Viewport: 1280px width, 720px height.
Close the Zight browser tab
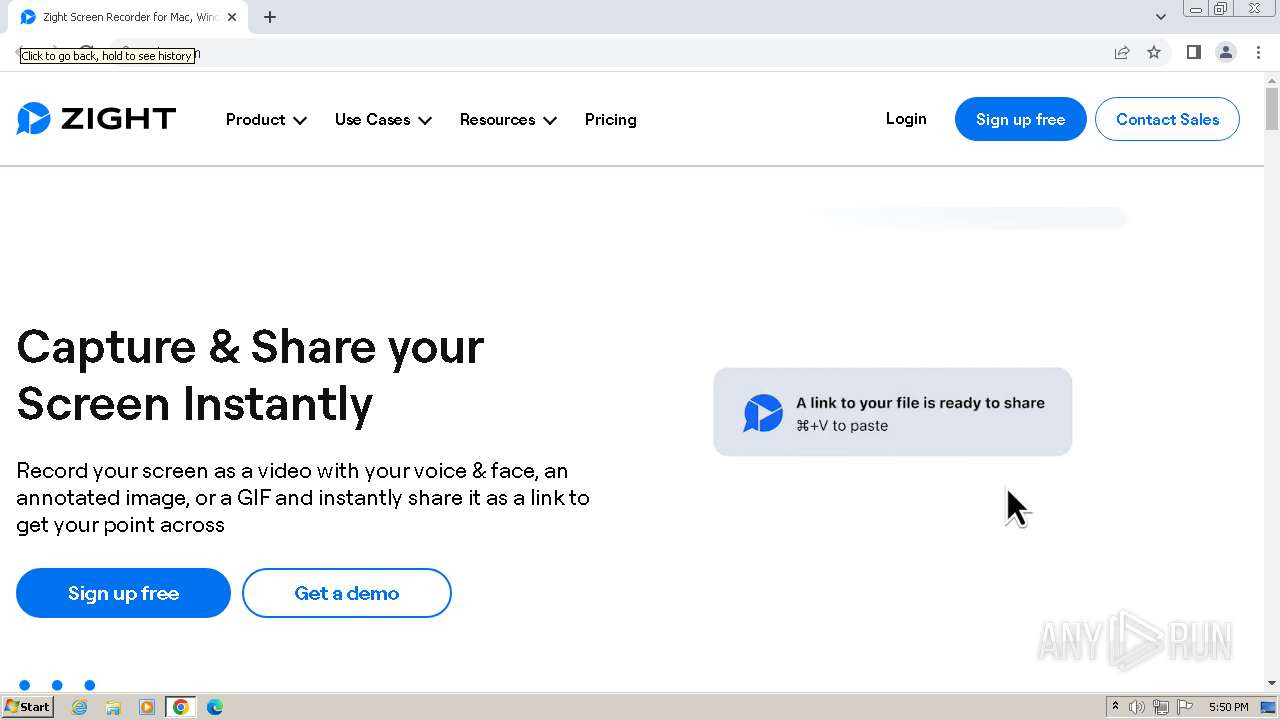[232, 17]
